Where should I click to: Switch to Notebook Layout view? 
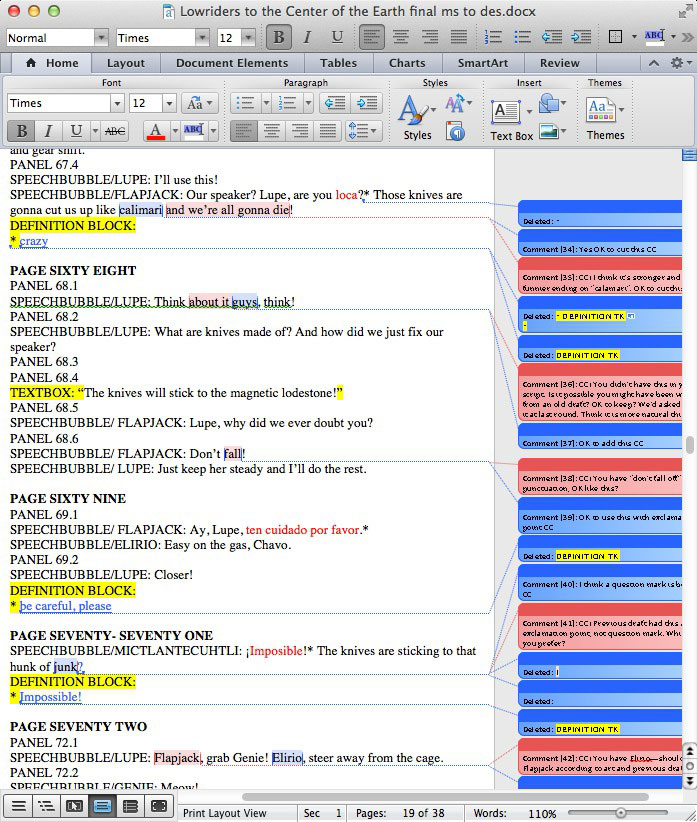tap(130, 806)
